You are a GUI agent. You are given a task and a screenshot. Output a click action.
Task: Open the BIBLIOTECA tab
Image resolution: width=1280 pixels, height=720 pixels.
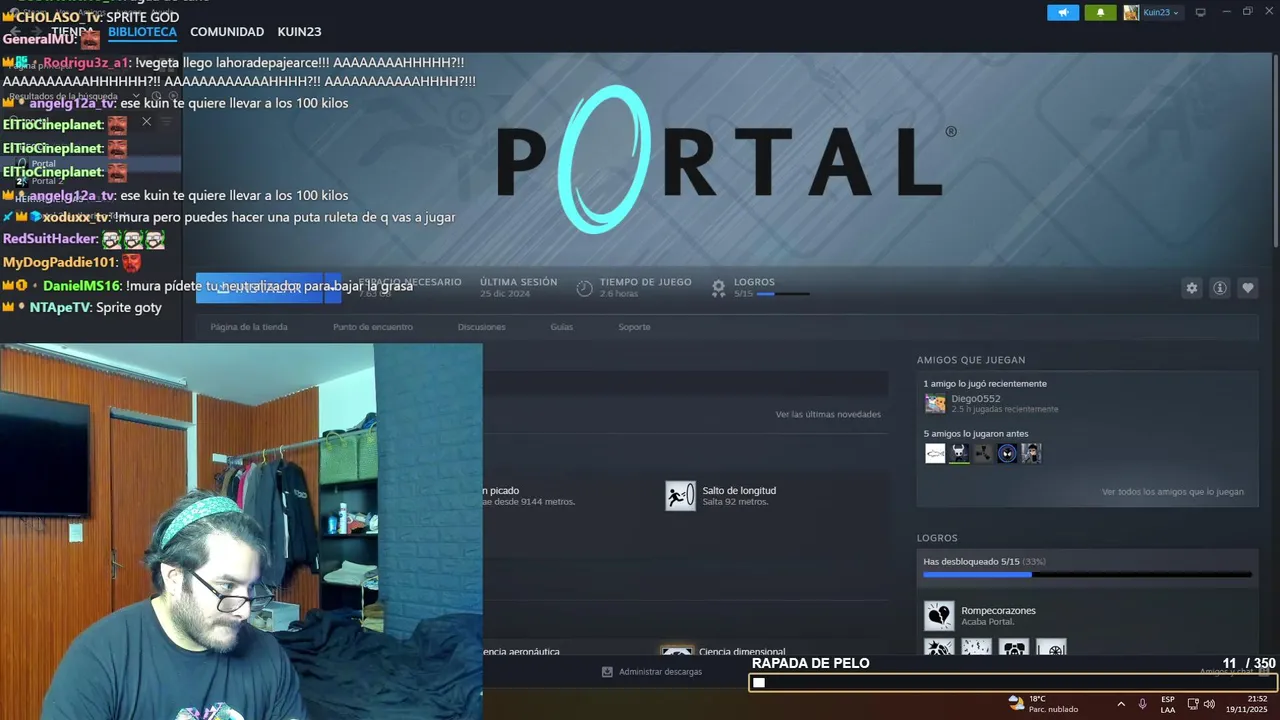tap(142, 32)
